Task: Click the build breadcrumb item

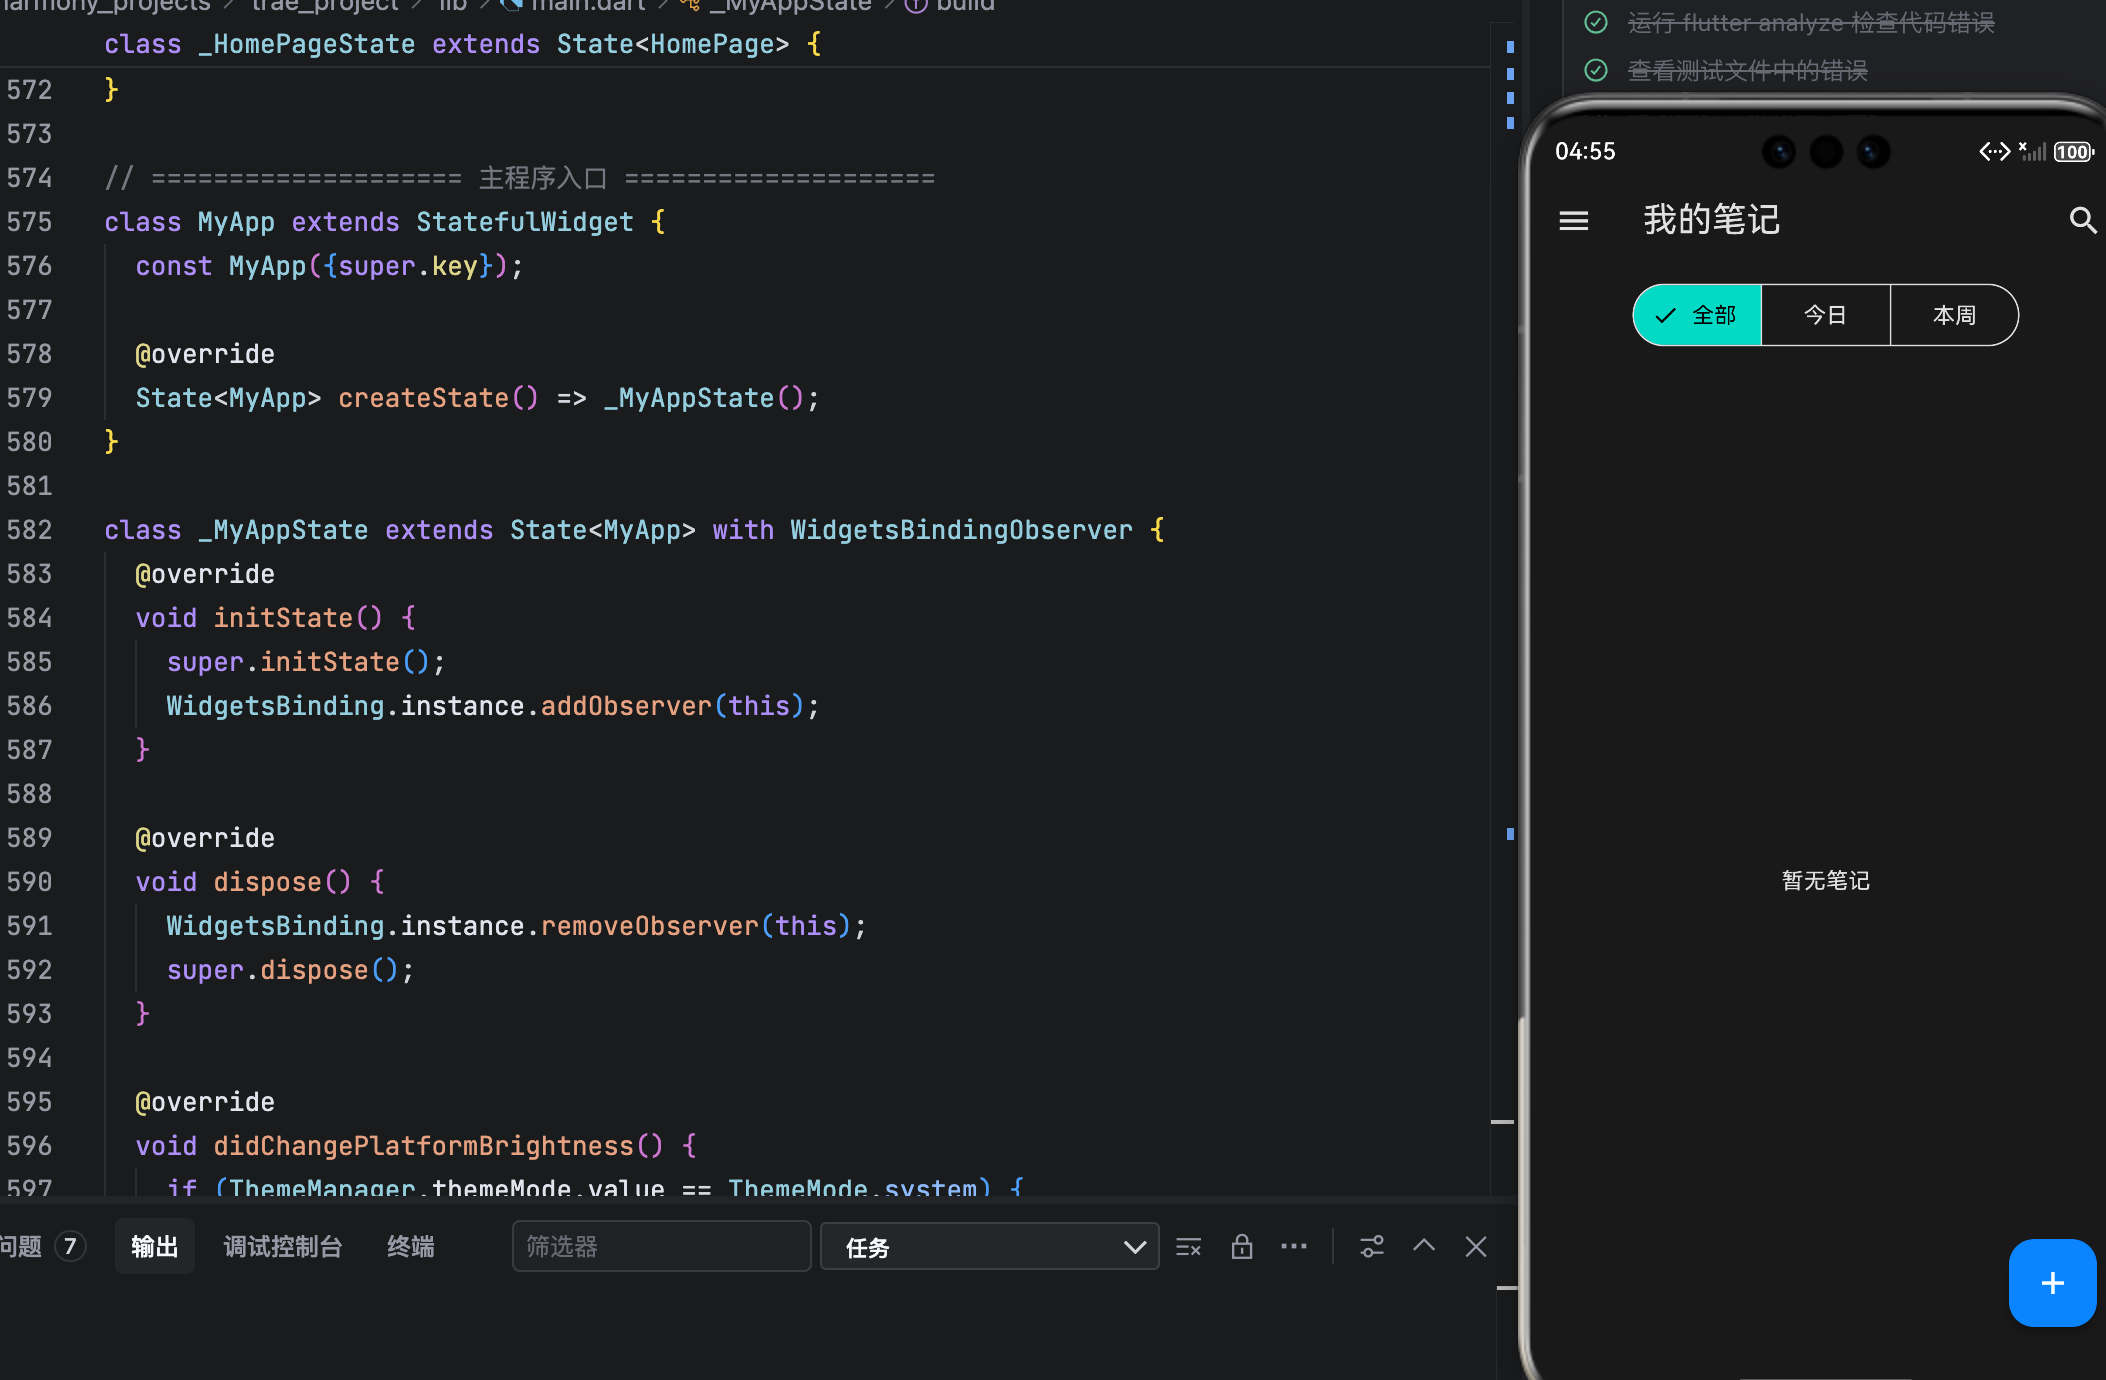Action: (x=964, y=6)
